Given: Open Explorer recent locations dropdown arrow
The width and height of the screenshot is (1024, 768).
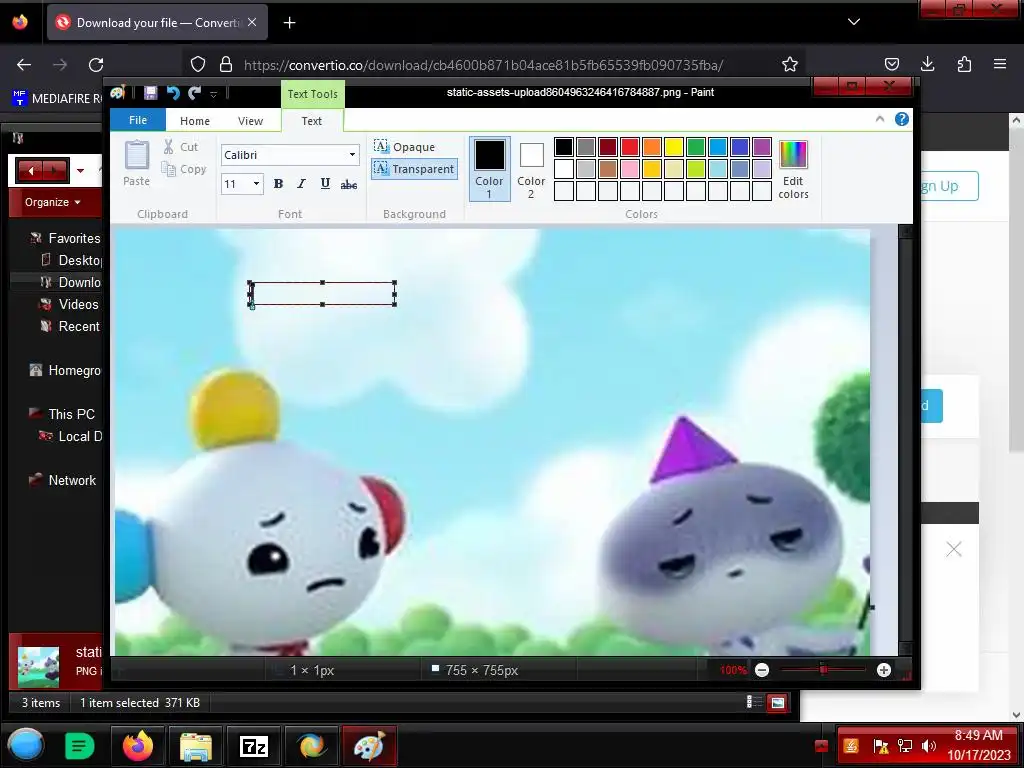Looking at the screenshot, I should (80, 171).
